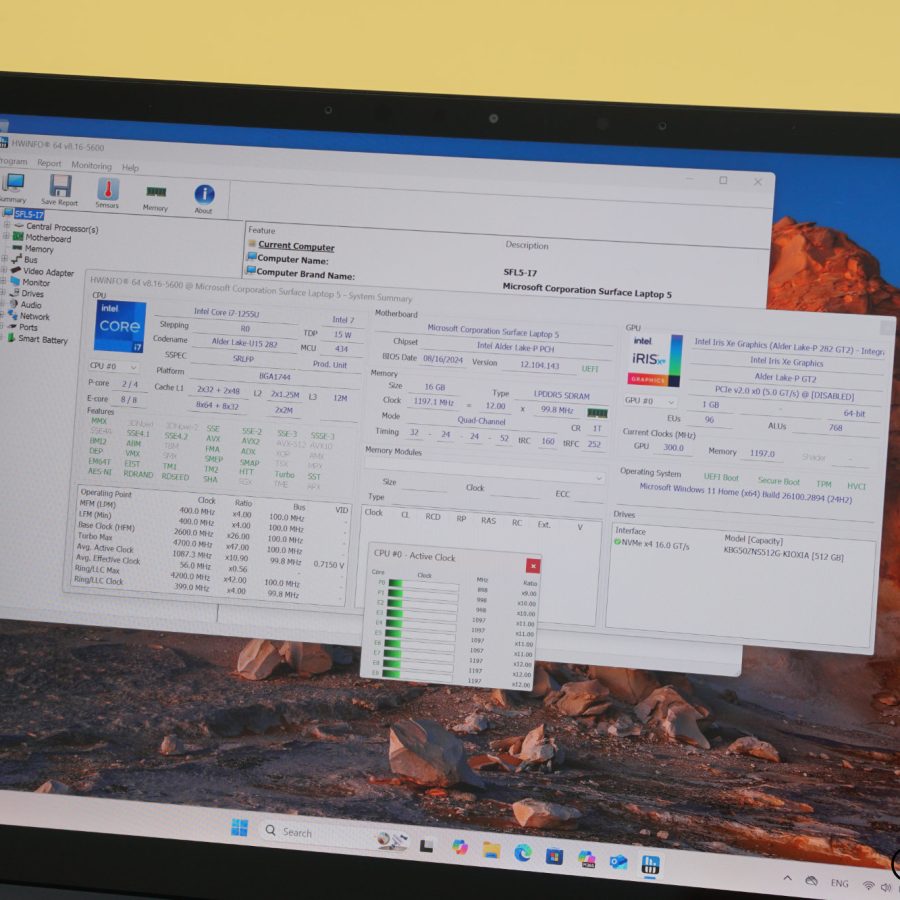Select Motherboard in the device tree
900x900 pixels.
coord(48,238)
